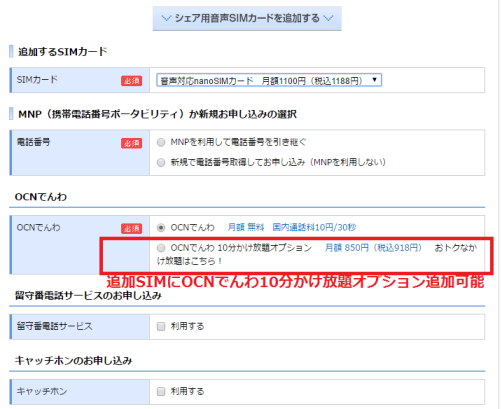Click the キャッチホン row label
Screen dimensions: 502x409
pos(42,391)
